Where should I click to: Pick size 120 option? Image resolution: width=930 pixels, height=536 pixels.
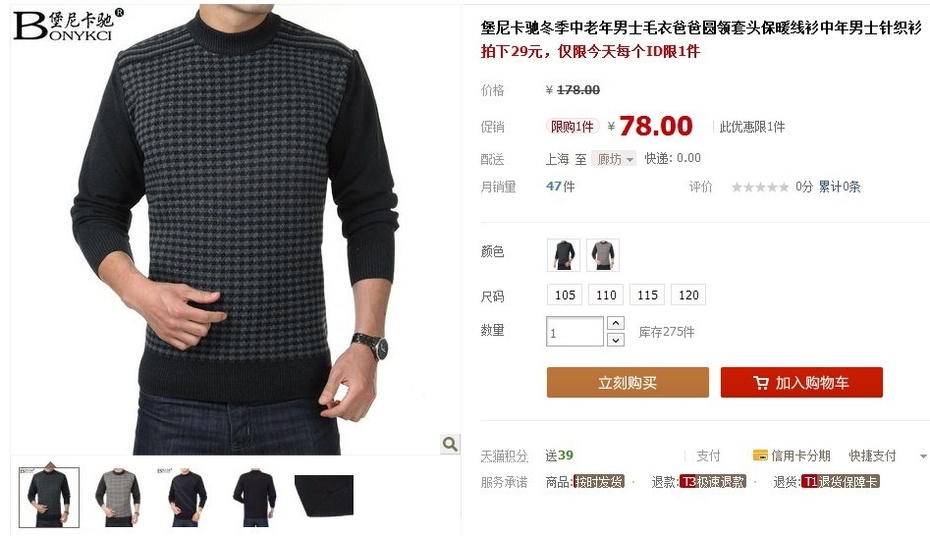[689, 295]
